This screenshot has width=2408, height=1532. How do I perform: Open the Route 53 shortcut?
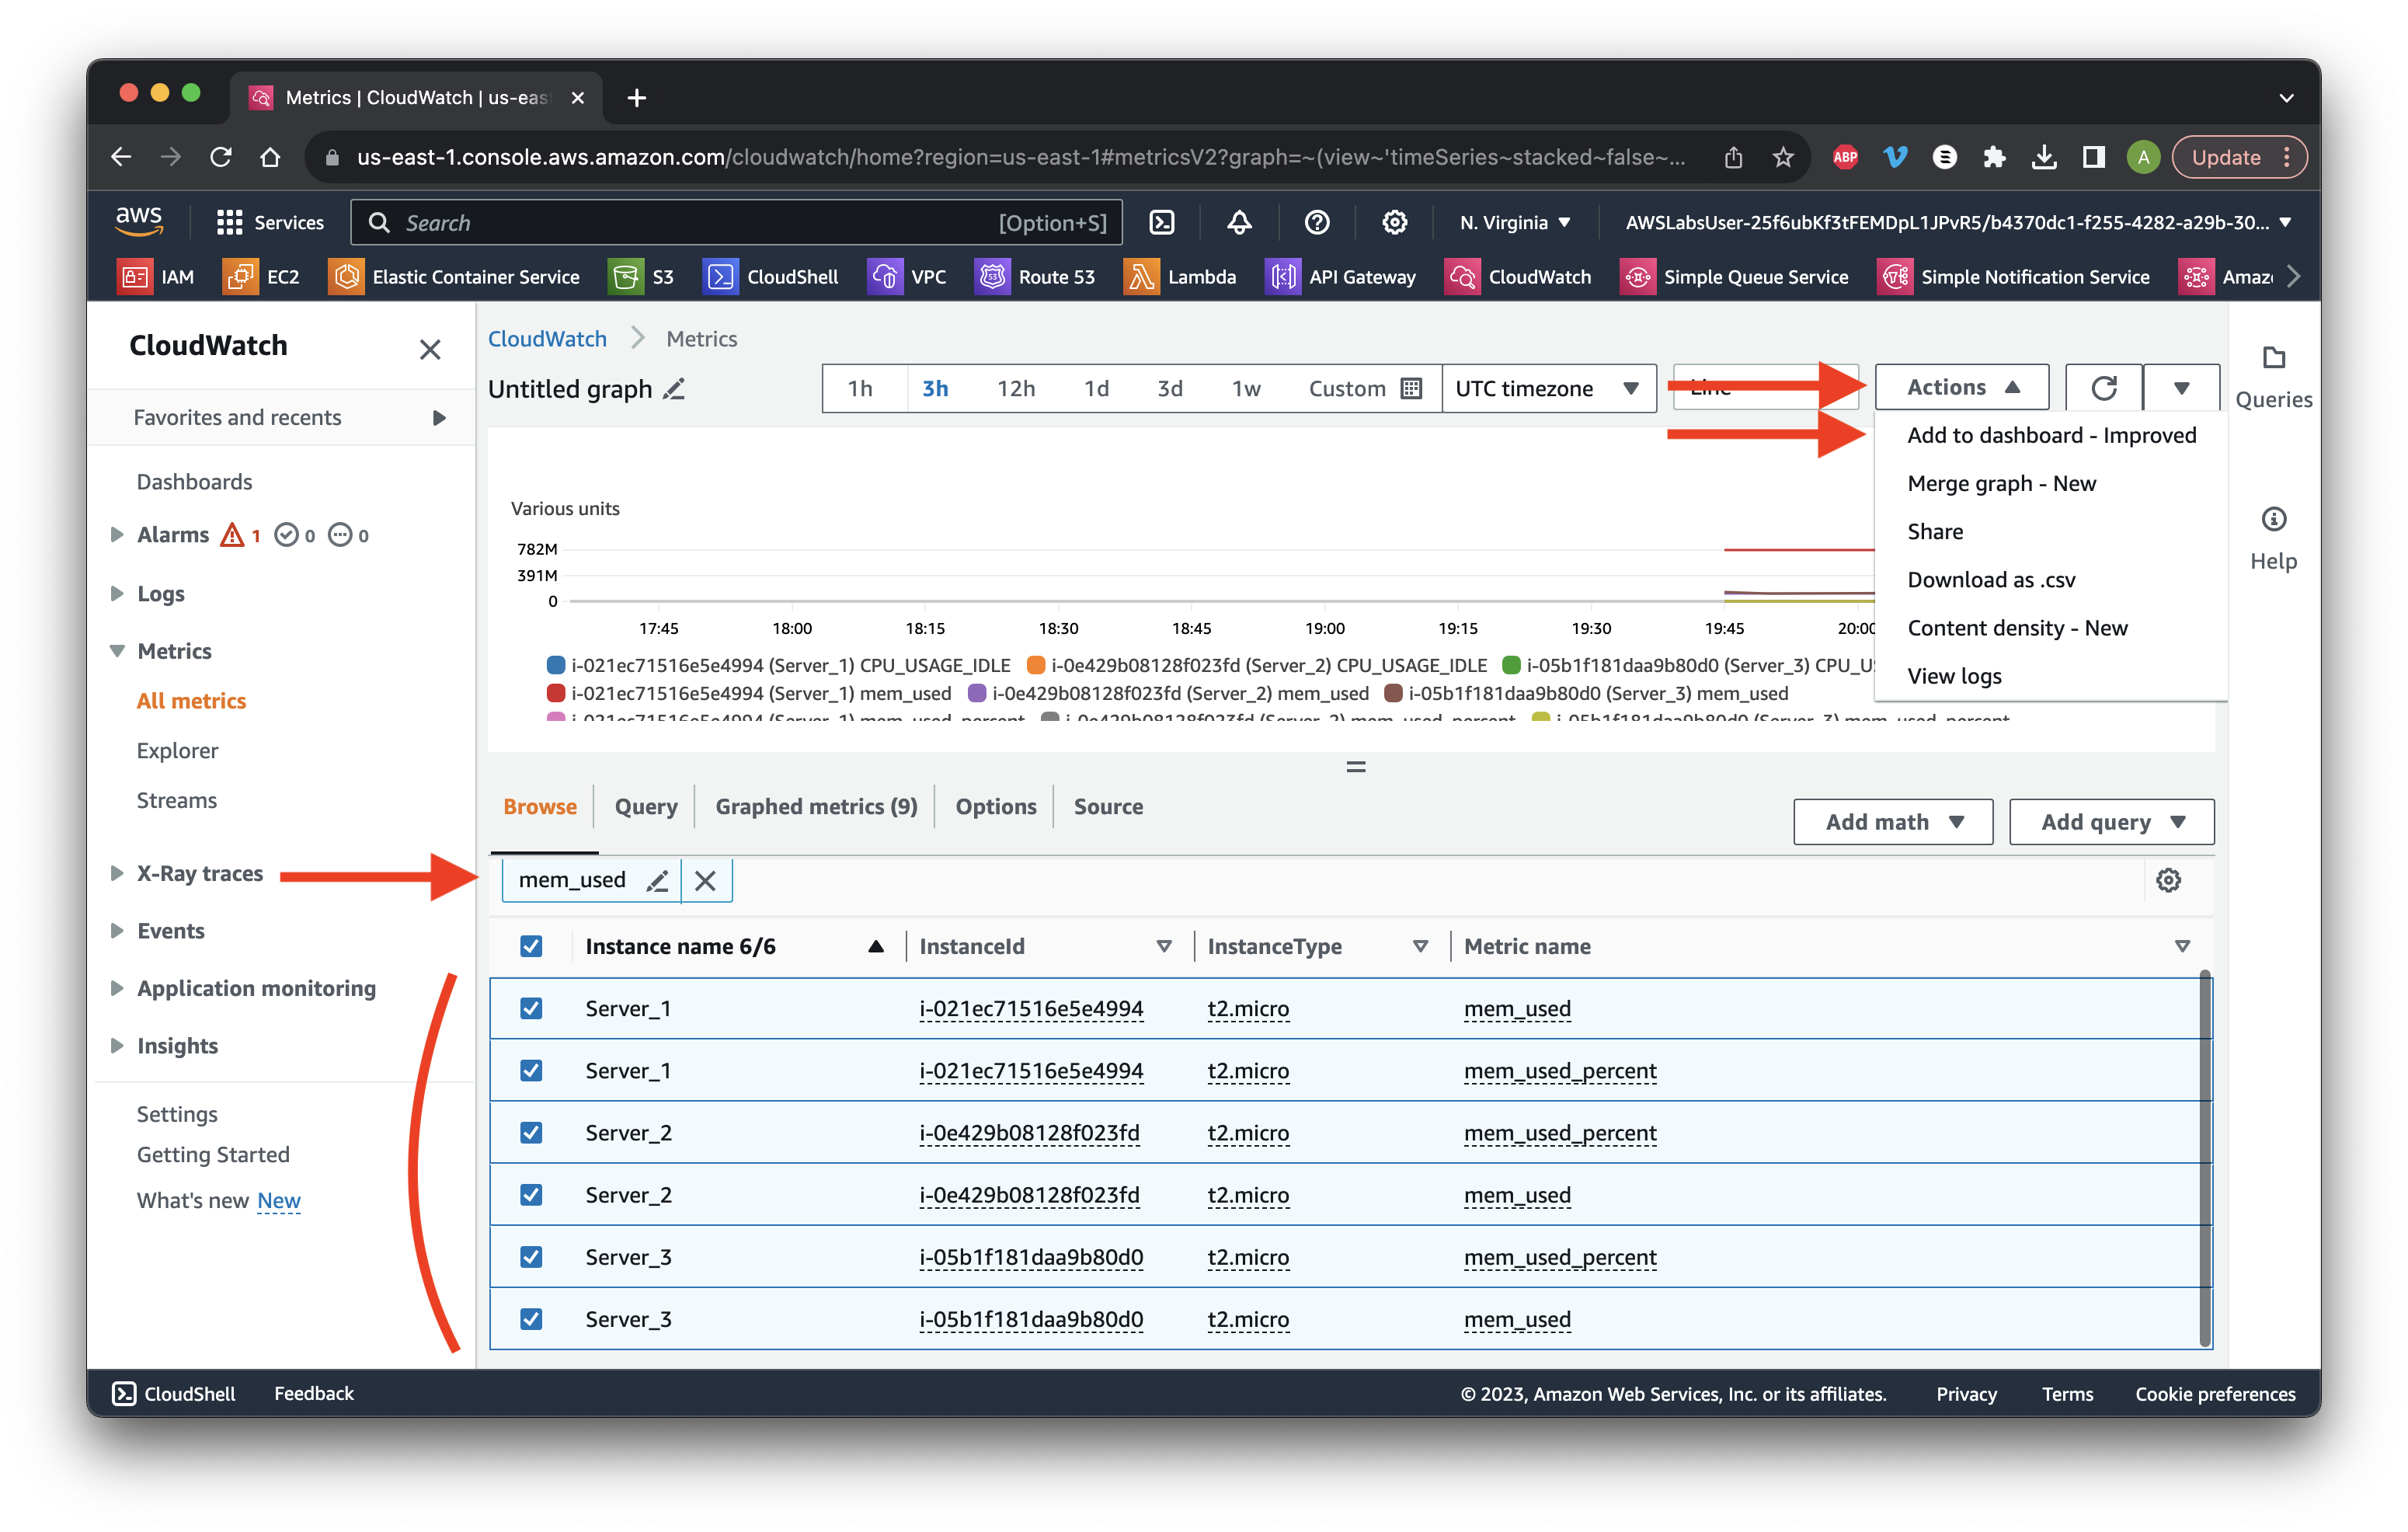[x=1035, y=277]
